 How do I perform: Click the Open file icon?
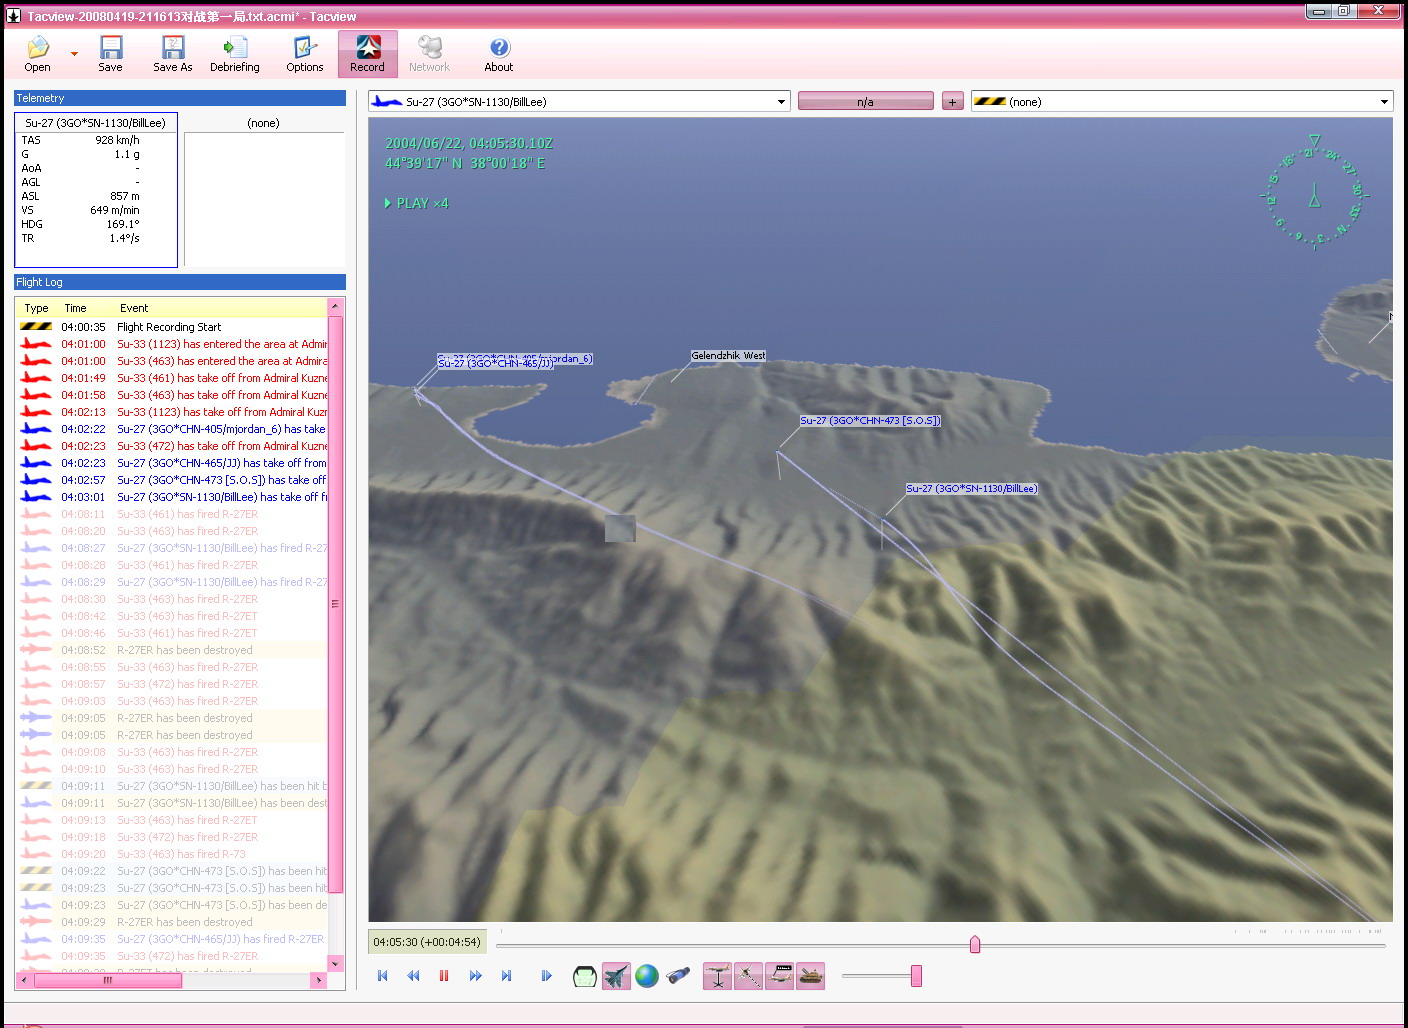pyautogui.click(x=37, y=54)
